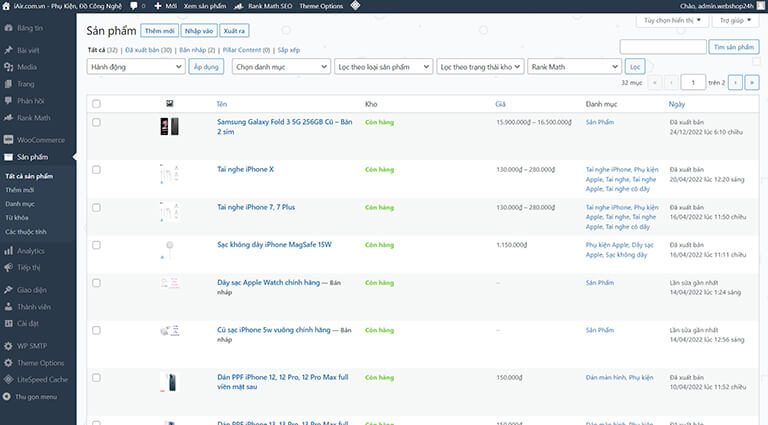The width and height of the screenshot is (768, 425).
Task: Check the Samsung Galaxy Fold 3 row checkbox
Action: 96,122
